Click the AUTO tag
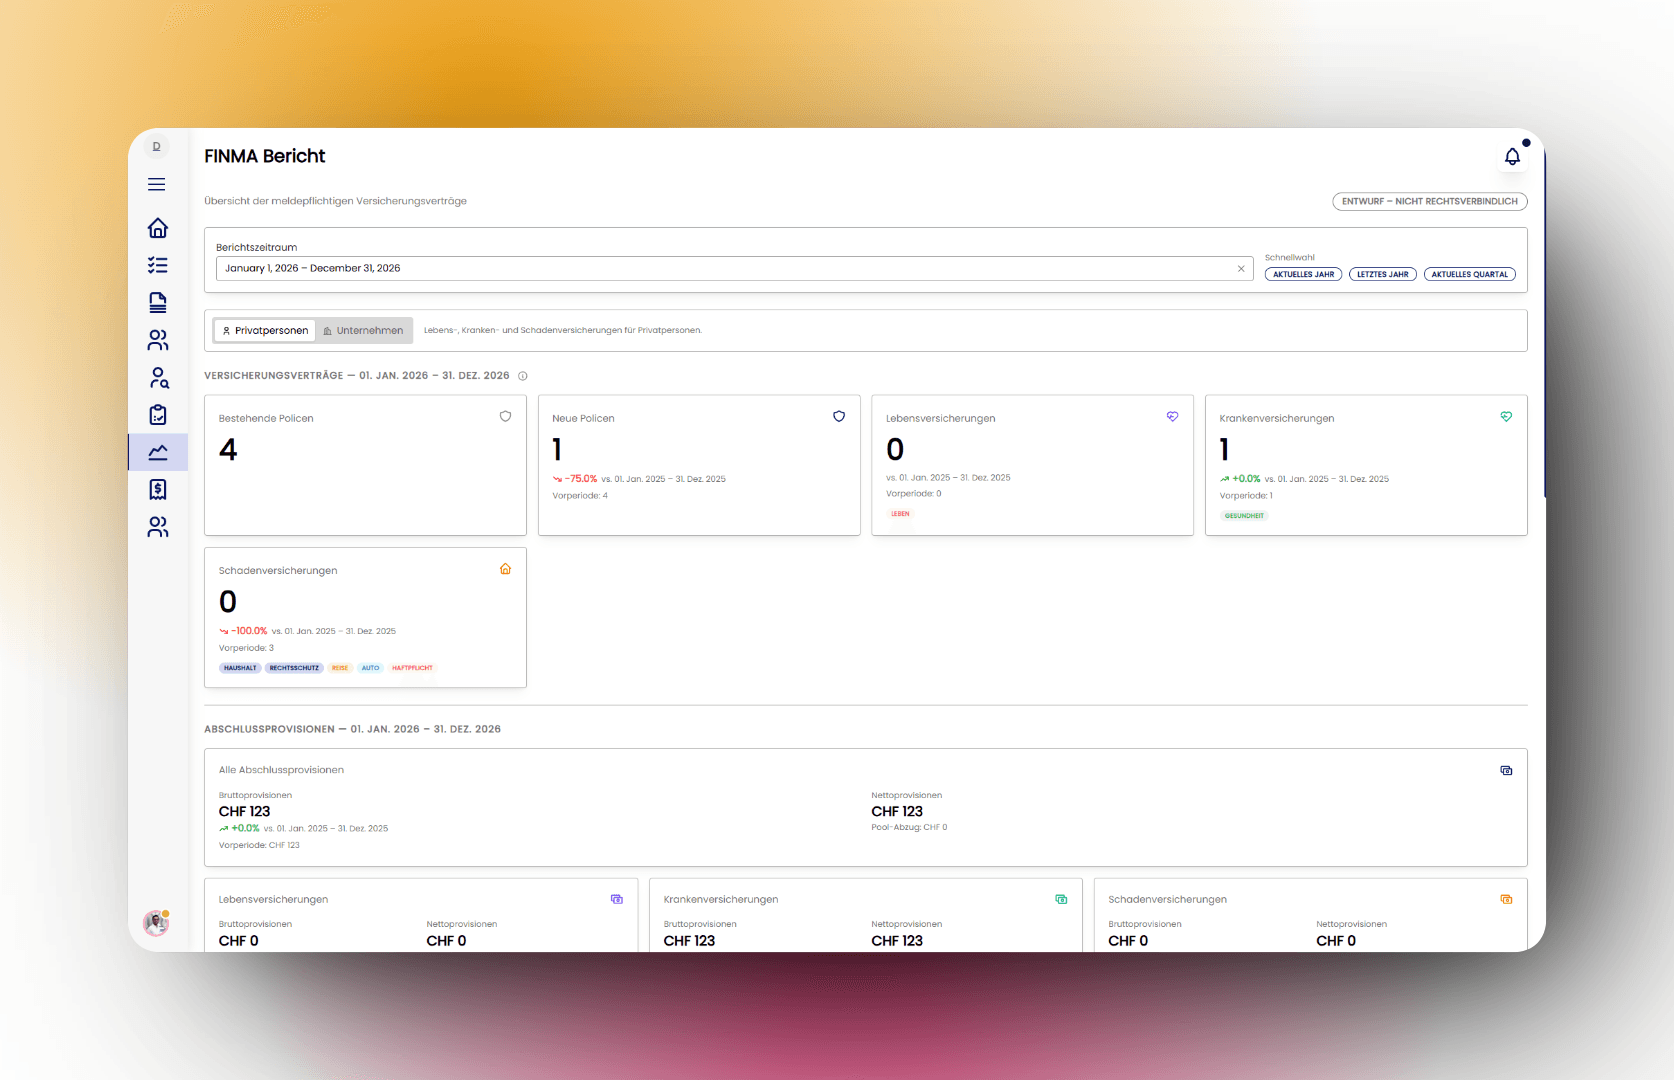The width and height of the screenshot is (1674, 1080). coord(370,668)
